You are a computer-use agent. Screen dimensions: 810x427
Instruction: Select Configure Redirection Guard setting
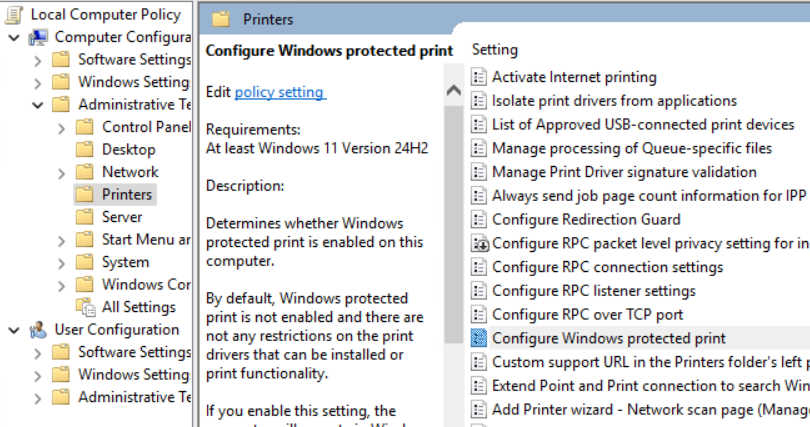click(x=586, y=219)
